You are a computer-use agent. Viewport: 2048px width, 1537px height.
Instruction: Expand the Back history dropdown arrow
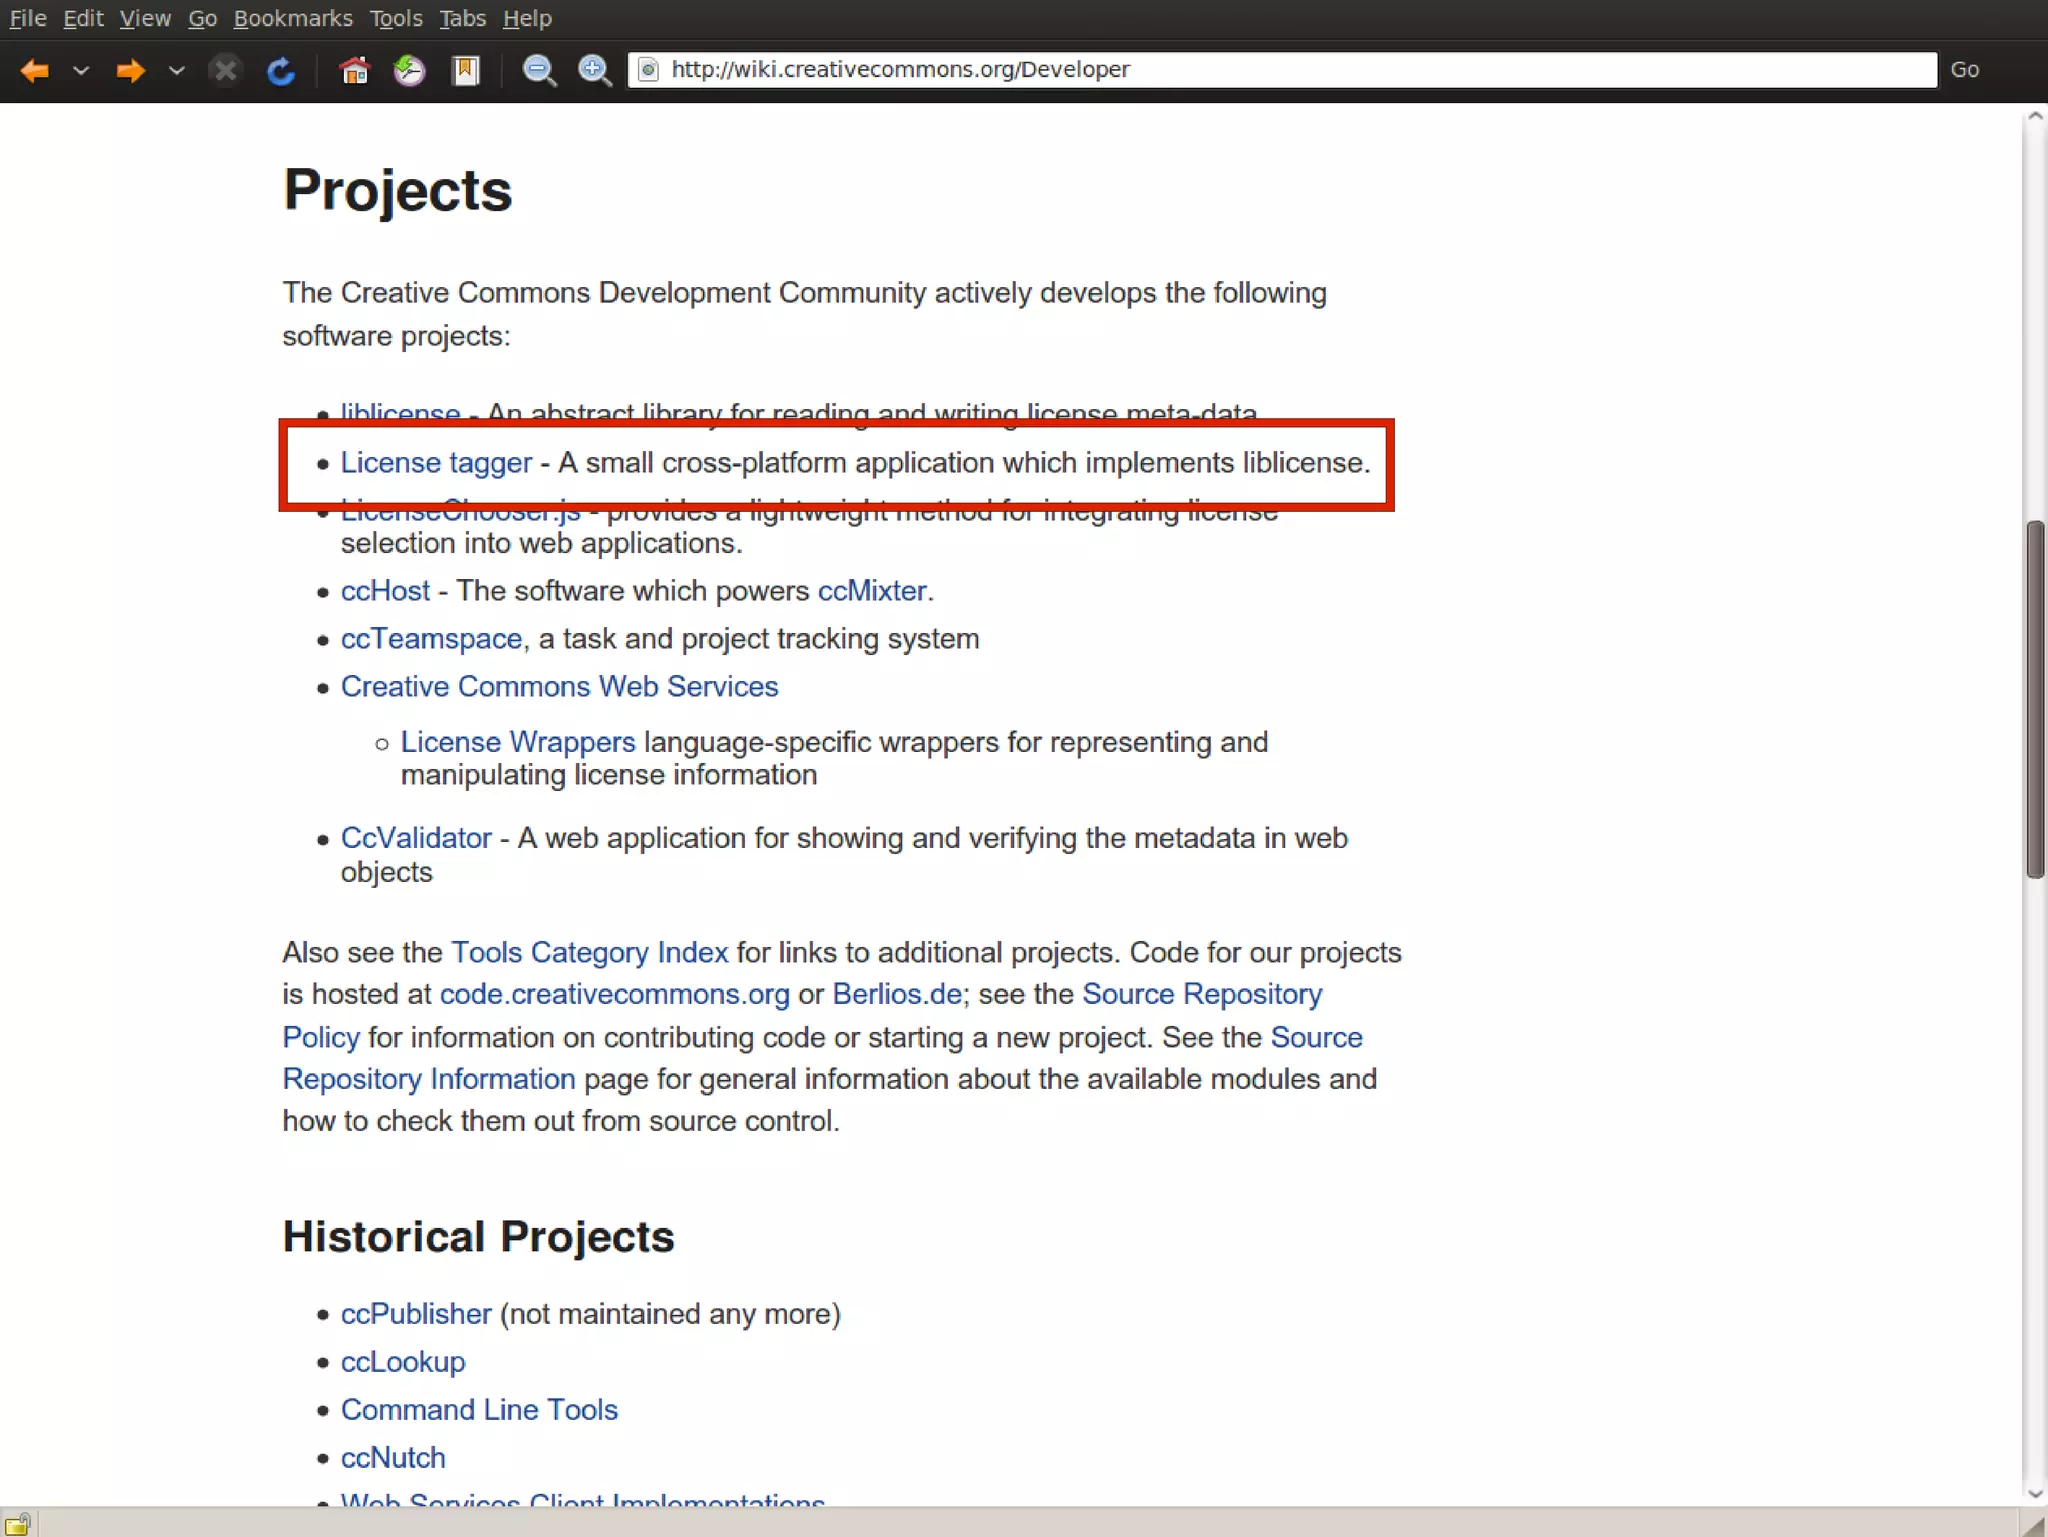(x=82, y=70)
